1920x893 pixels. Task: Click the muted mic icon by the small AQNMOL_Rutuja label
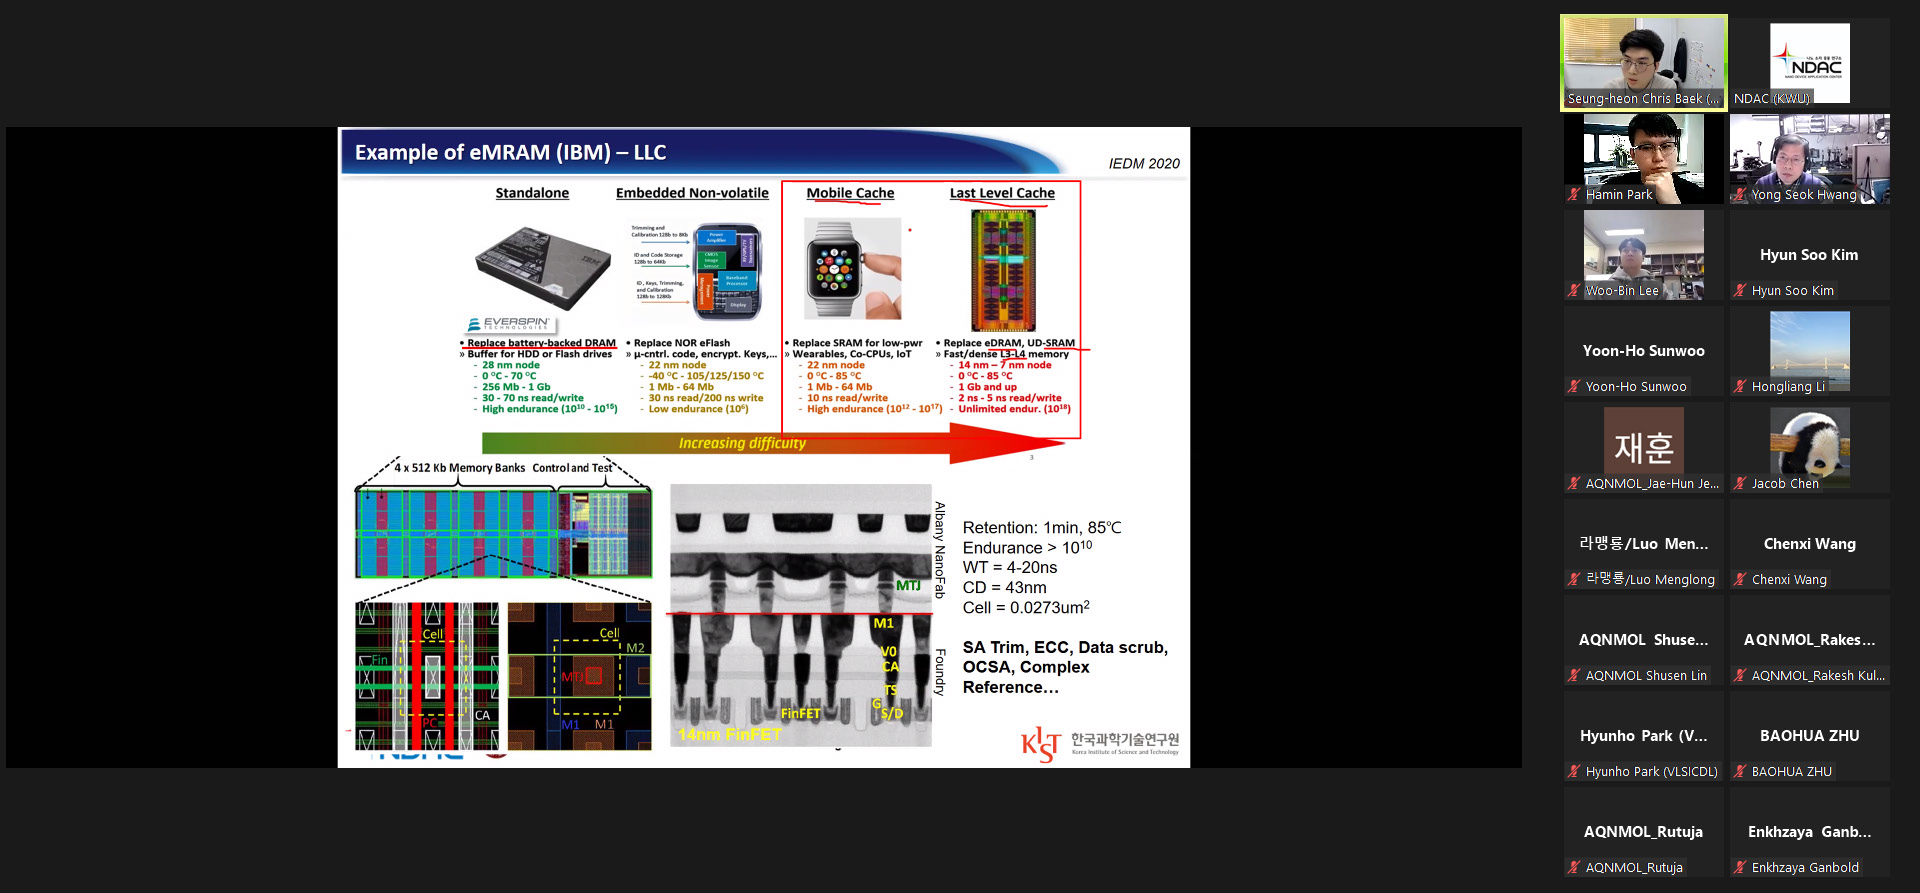click(1575, 868)
